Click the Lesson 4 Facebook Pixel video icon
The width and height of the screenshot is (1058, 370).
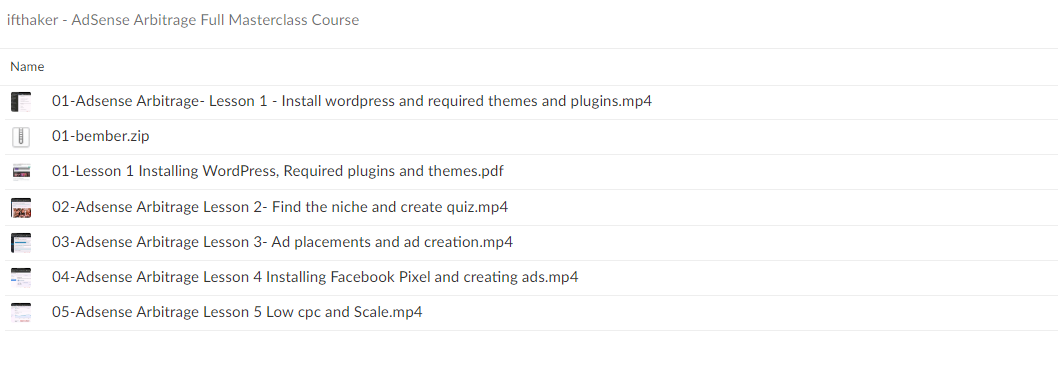pos(21,278)
